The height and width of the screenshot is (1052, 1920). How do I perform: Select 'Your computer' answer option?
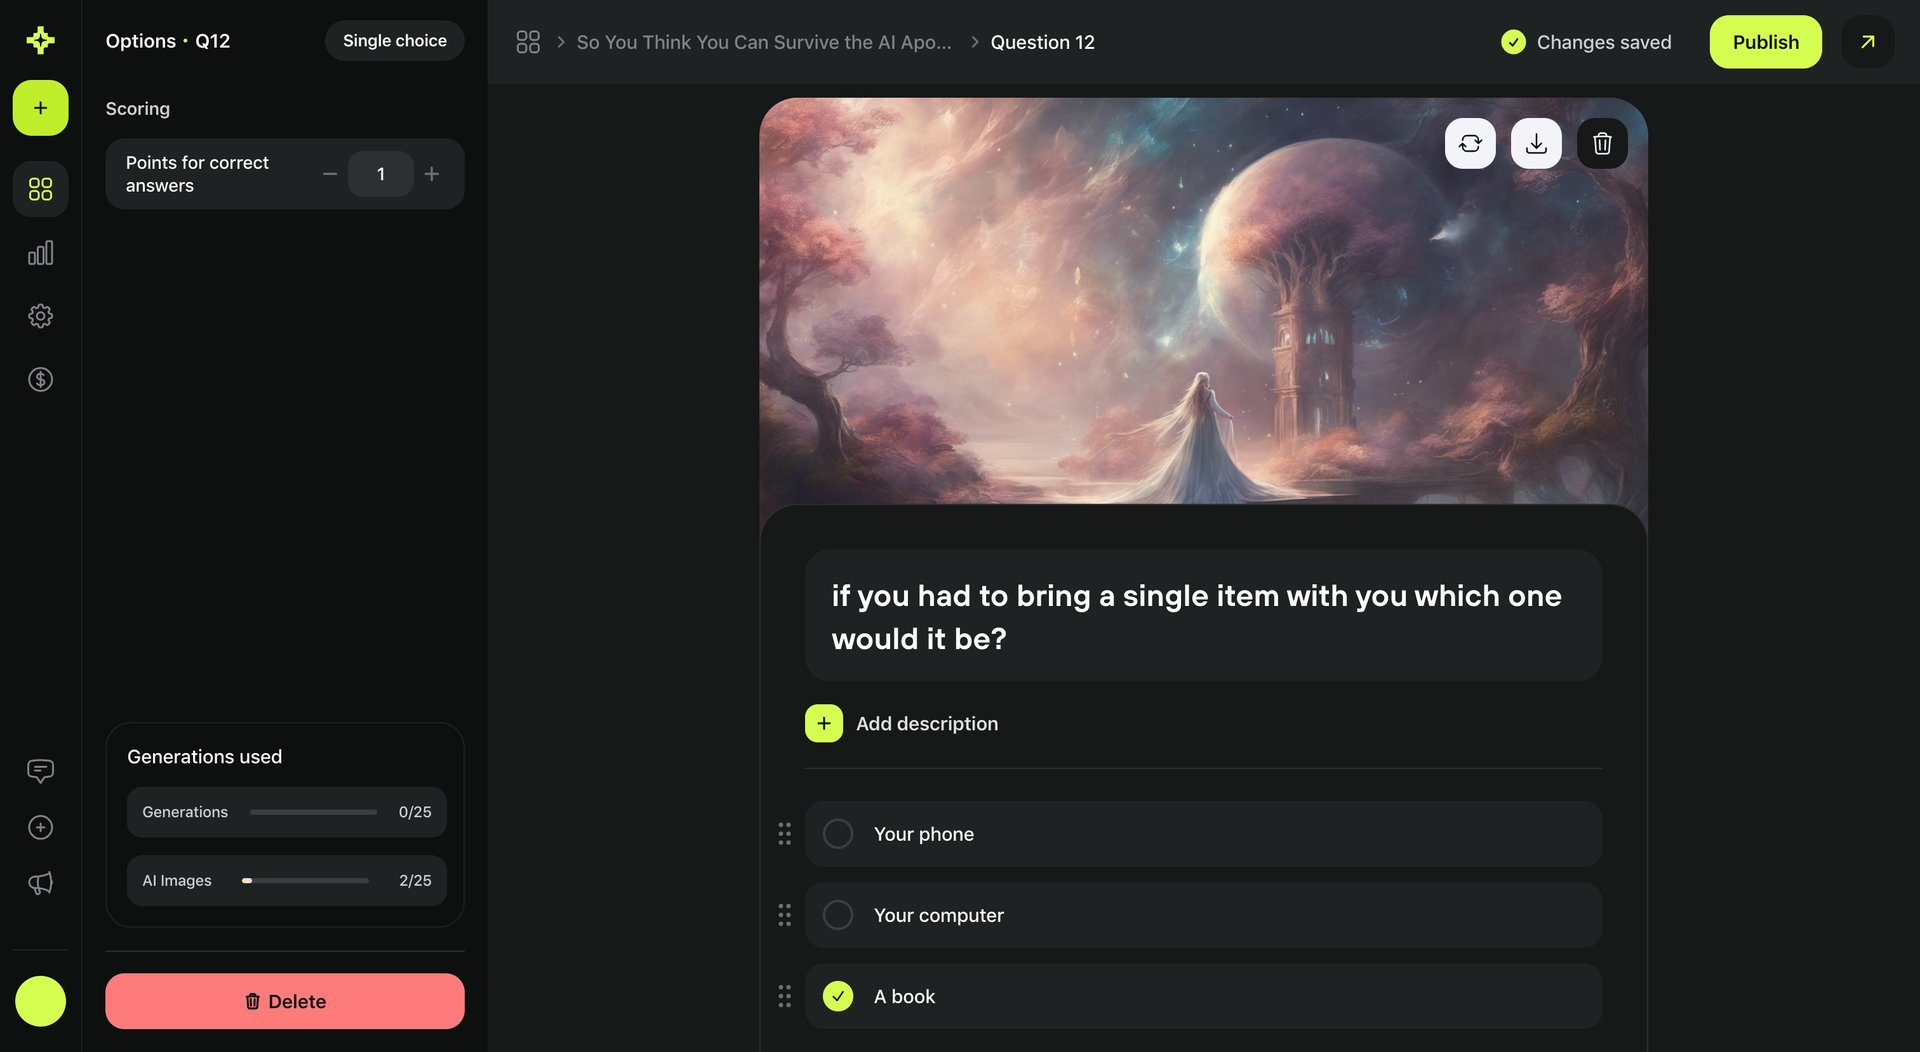[x=838, y=915]
